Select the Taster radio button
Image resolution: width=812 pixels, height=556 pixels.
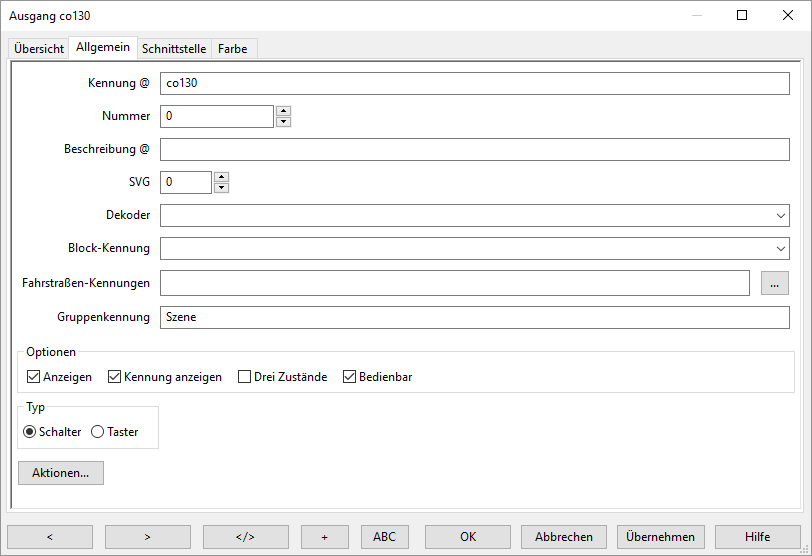[x=98, y=432]
